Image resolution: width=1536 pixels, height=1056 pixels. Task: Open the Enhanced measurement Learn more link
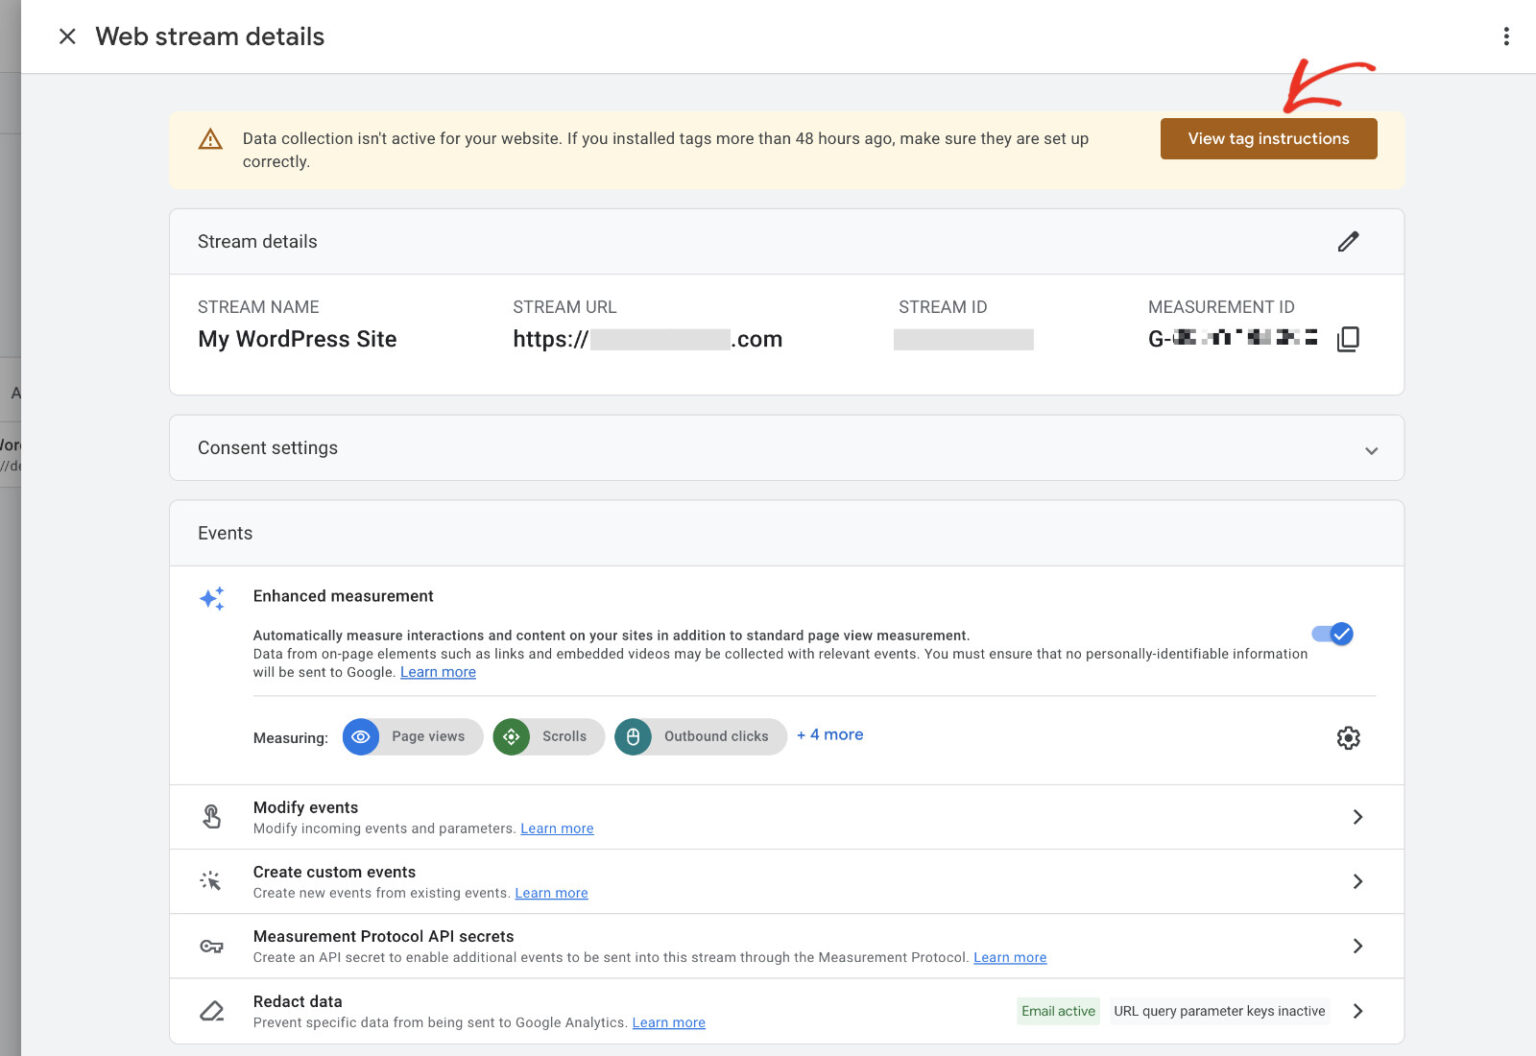(437, 671)
